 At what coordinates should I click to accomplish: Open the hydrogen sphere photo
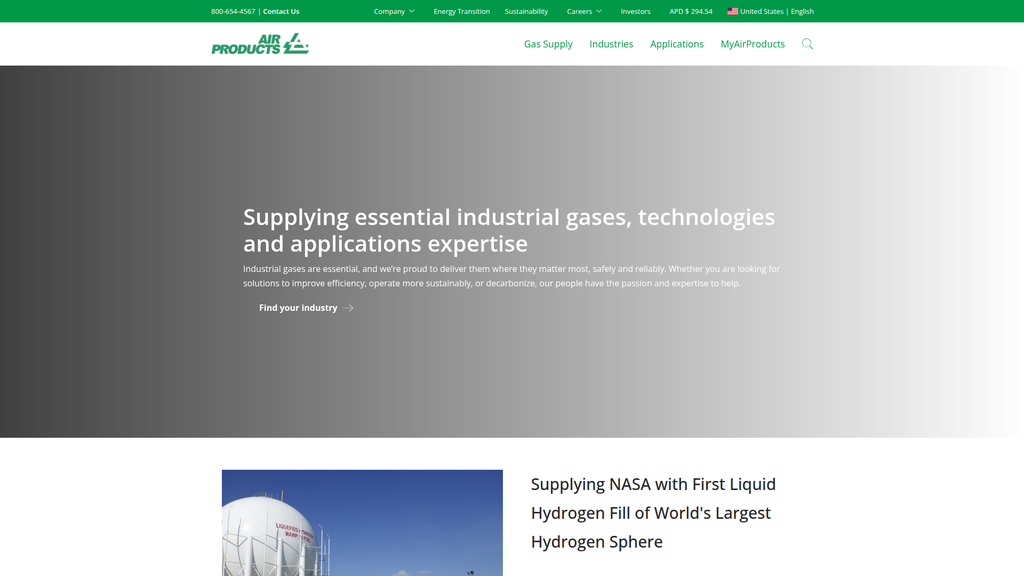362,522
